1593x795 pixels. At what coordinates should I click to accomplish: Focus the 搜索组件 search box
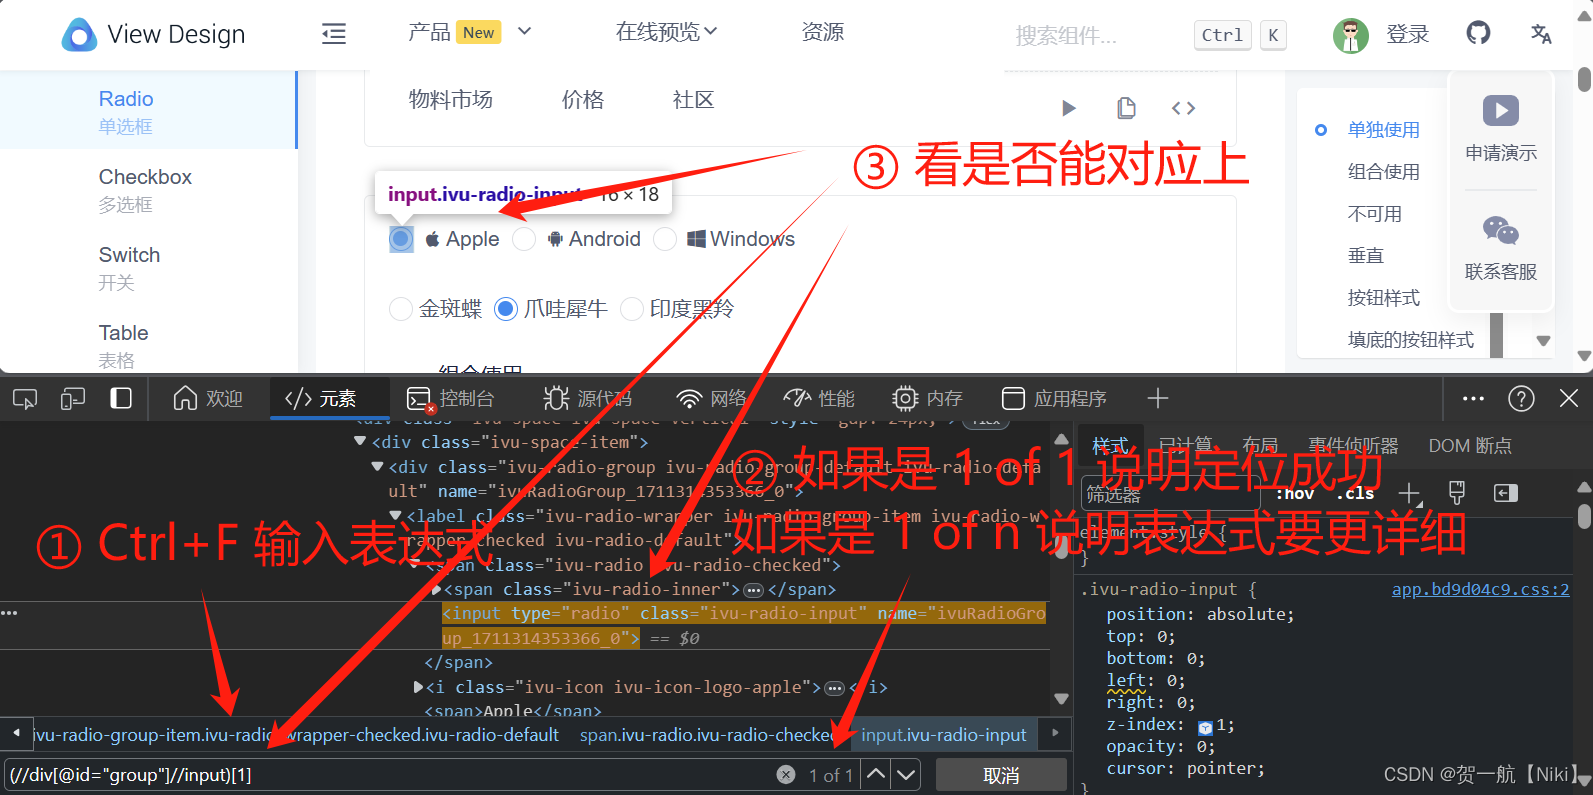pos(1067,35)
